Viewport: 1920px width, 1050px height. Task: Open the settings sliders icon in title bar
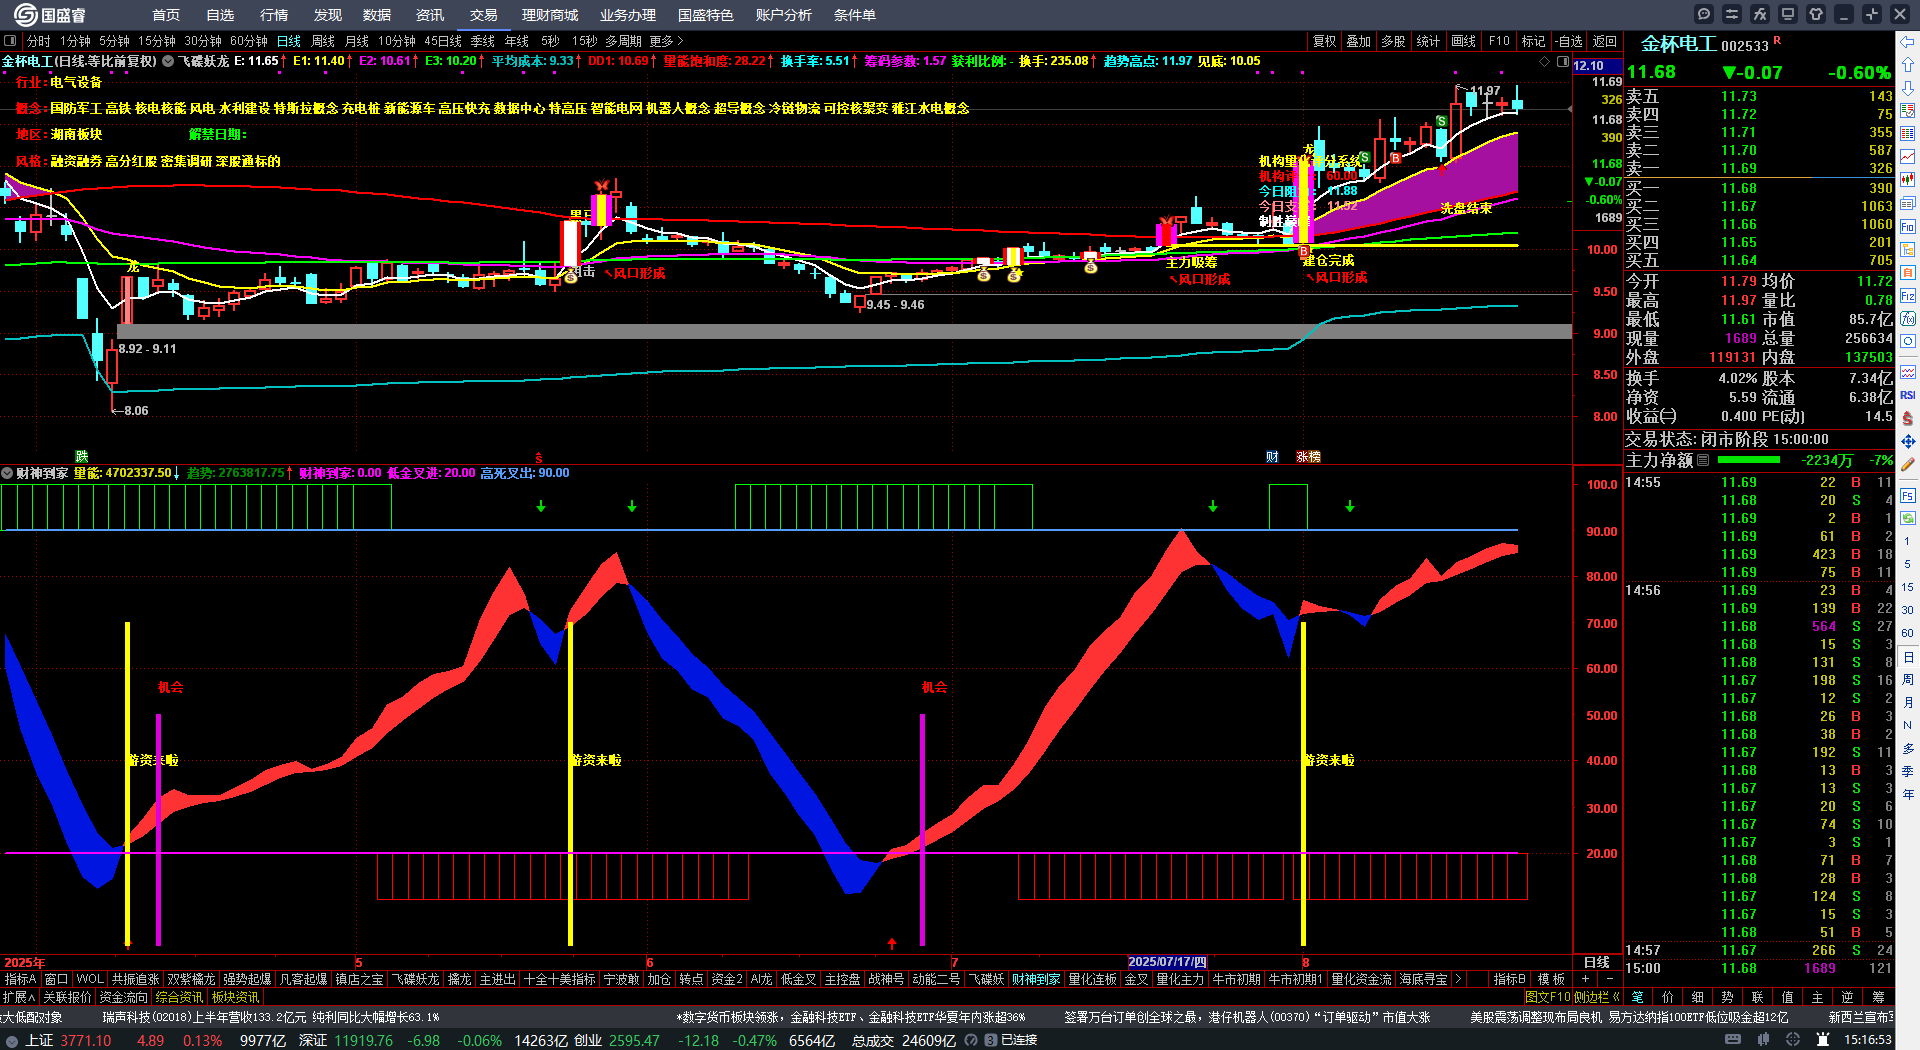[1732, 14]
